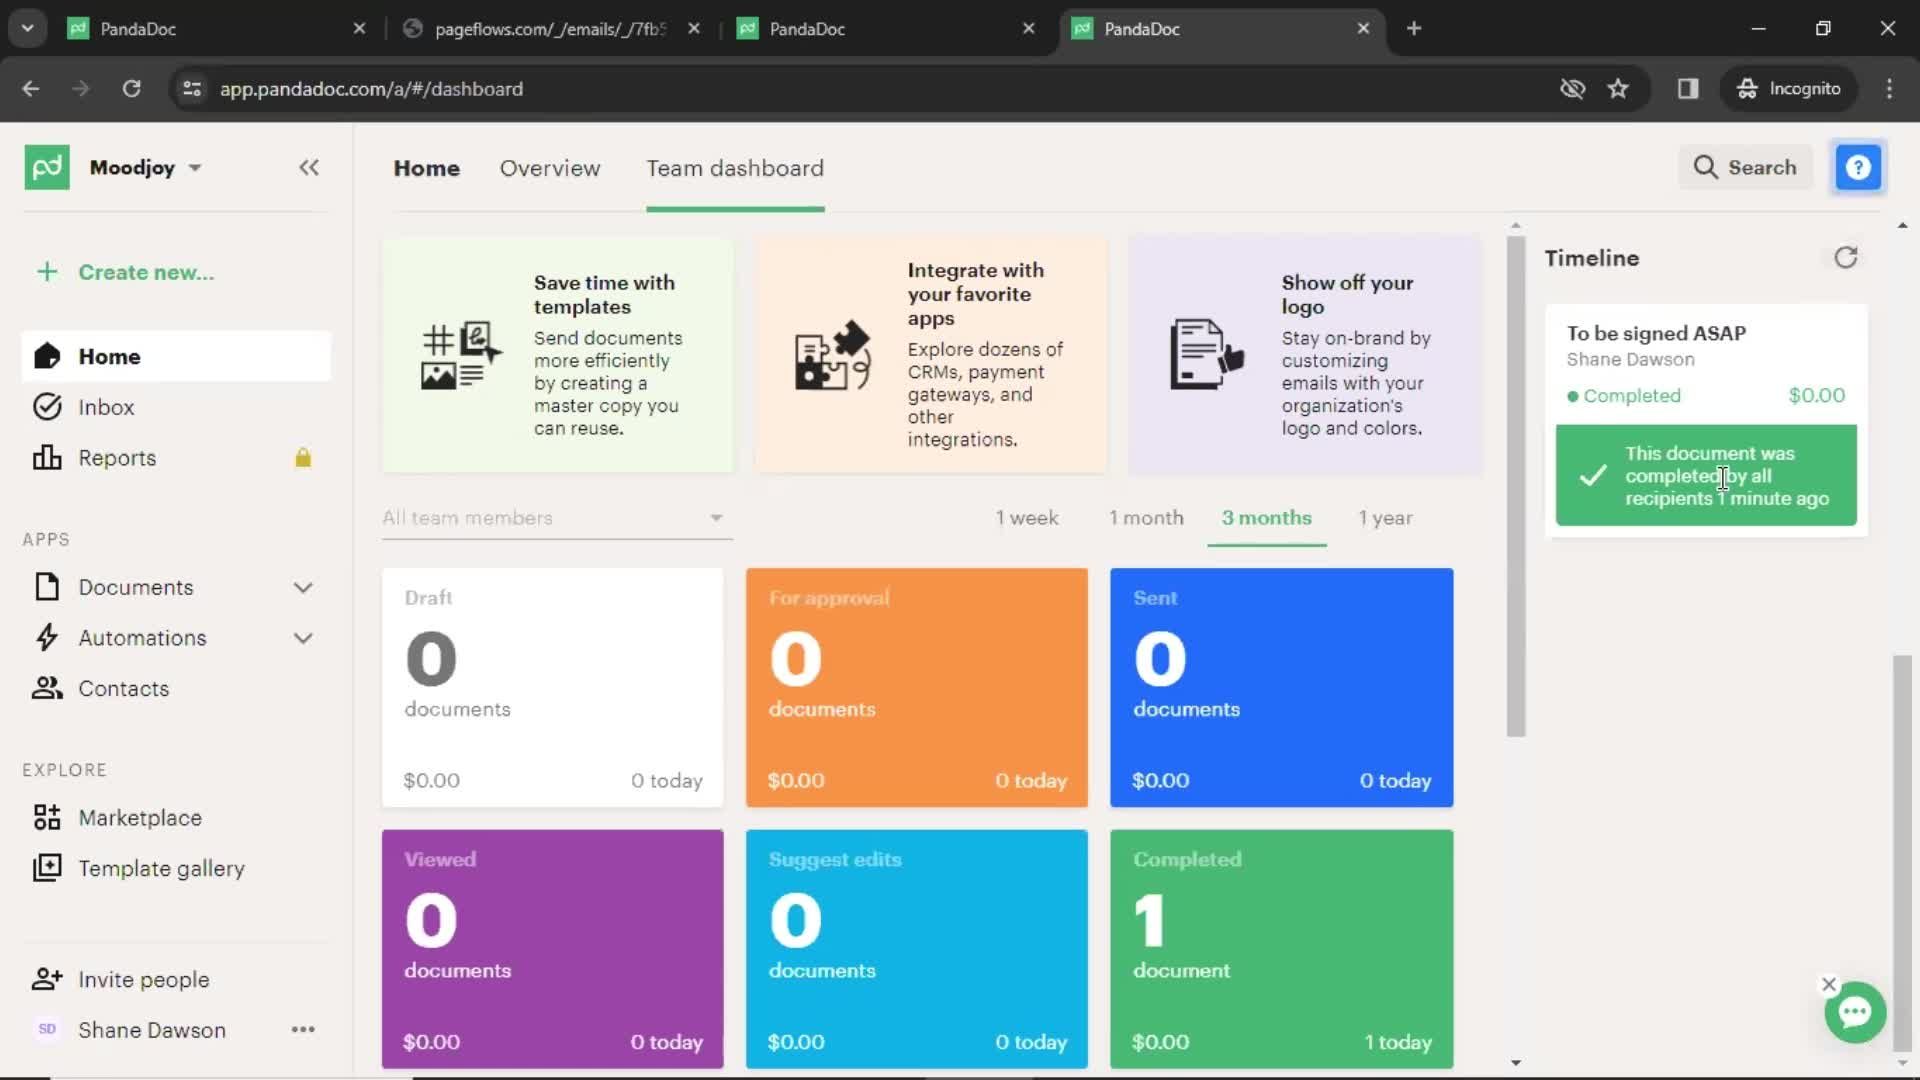The height and width of the screenshot is (1080, 1920).
Task: Click the site info icon in address bar
Action: pyautogui.click(x=192, y=88)
